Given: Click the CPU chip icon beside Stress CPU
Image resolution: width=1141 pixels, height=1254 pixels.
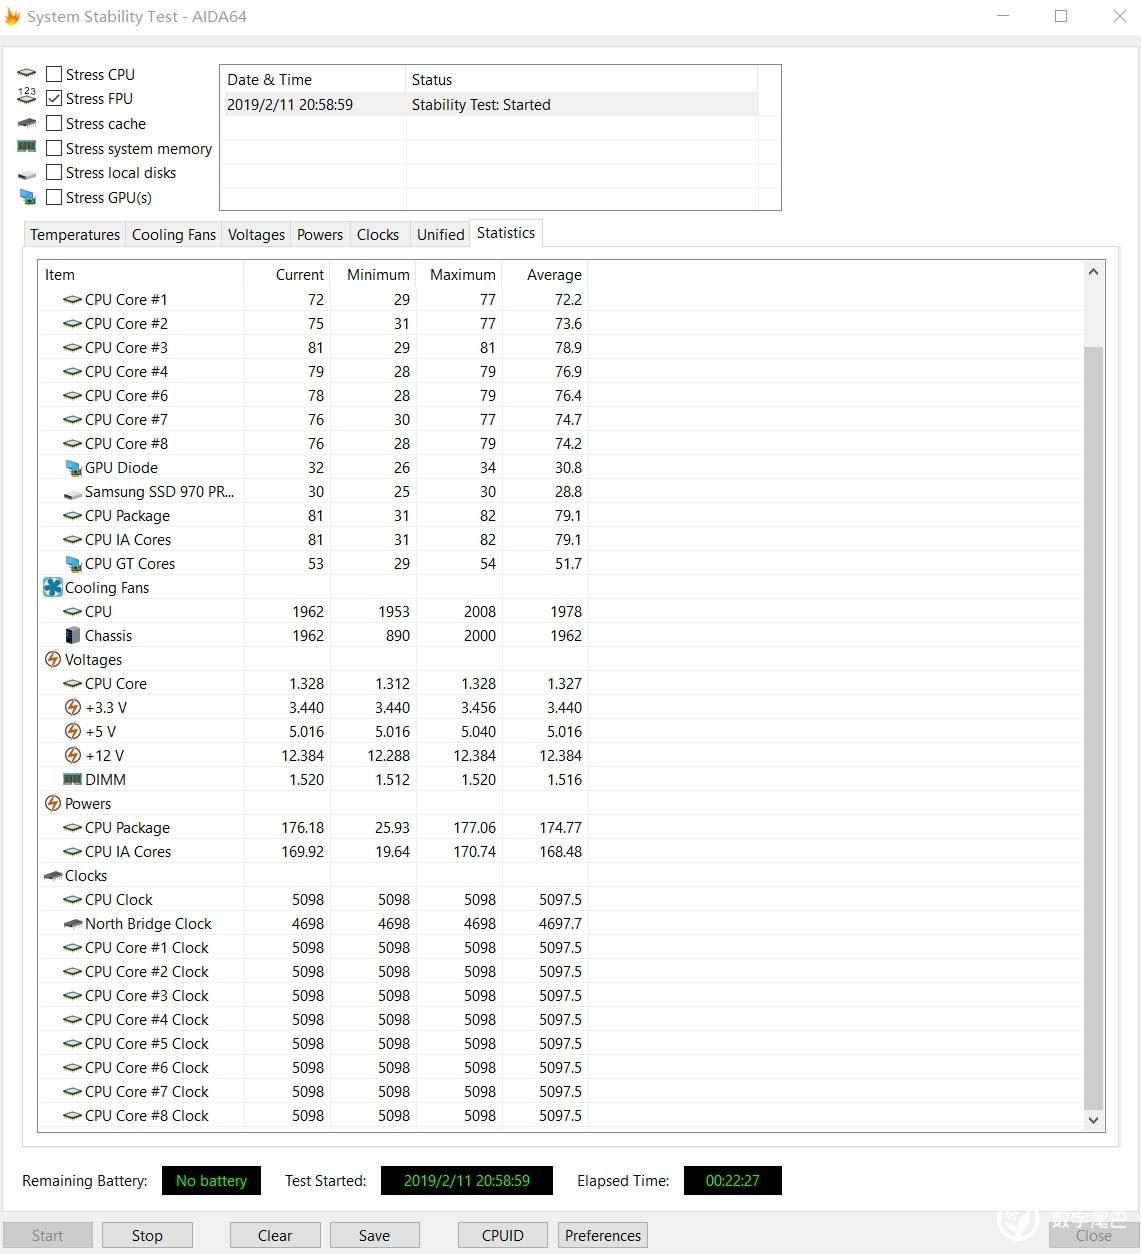Looking at the screenshot, I should point(27,74).
